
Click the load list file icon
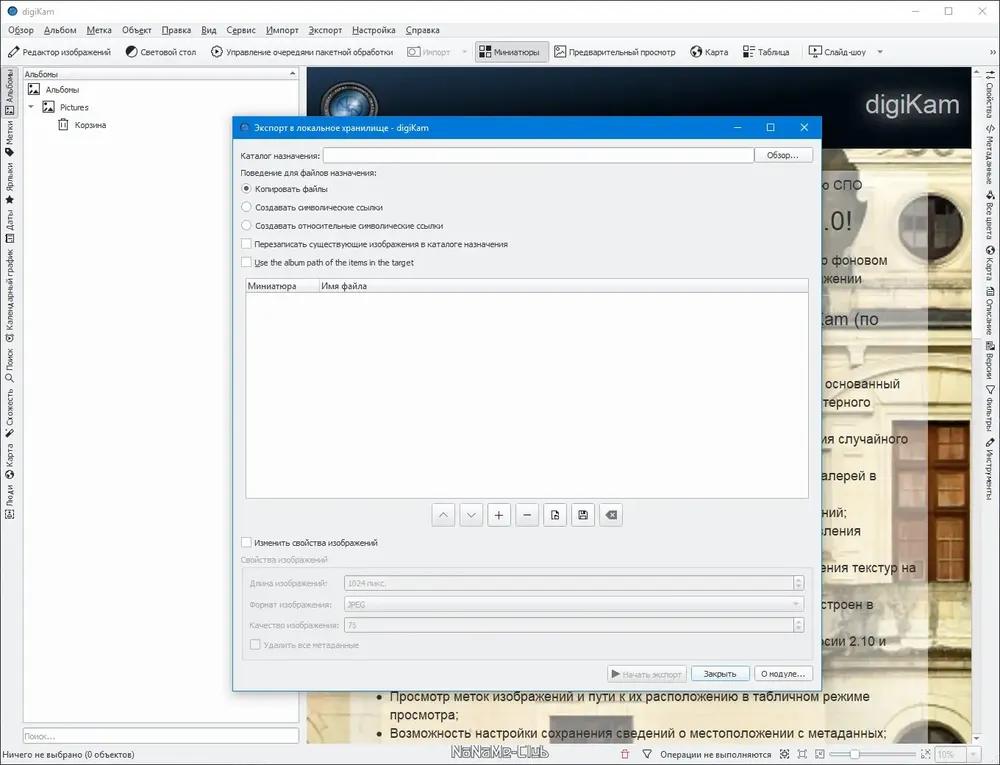(x=555, y=515)
